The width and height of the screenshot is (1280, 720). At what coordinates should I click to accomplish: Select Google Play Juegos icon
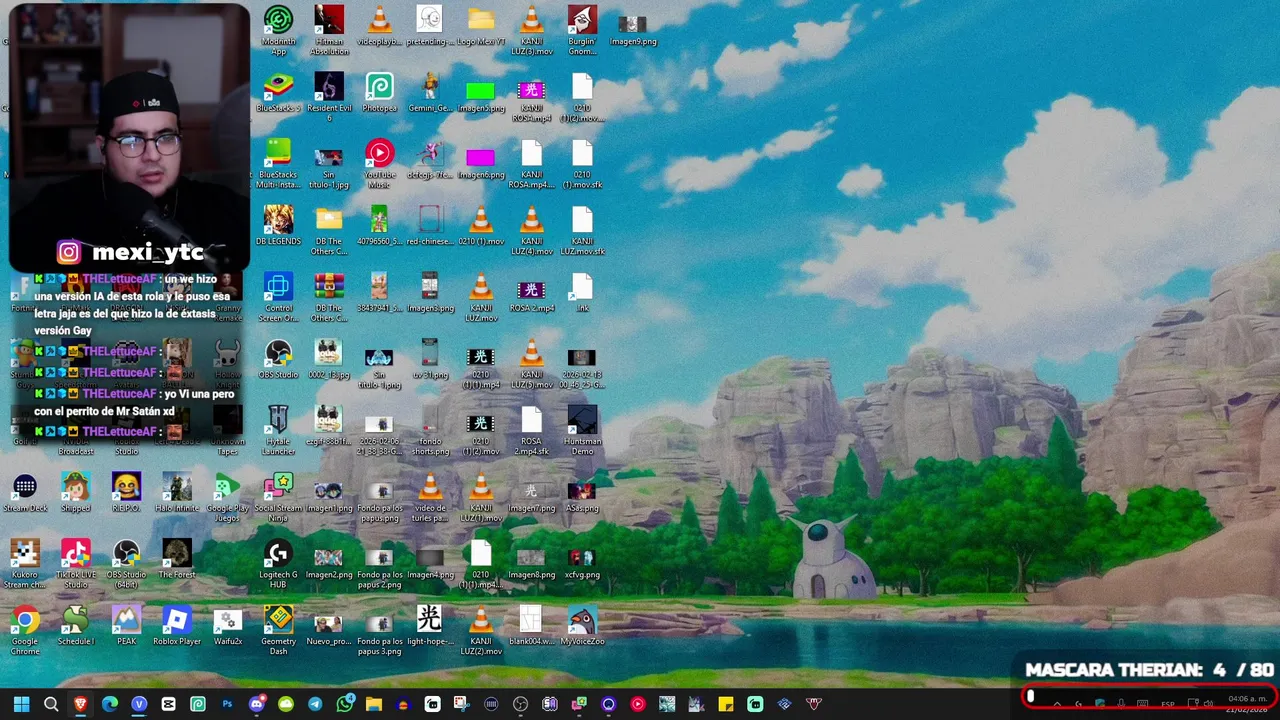coord(228,497)
